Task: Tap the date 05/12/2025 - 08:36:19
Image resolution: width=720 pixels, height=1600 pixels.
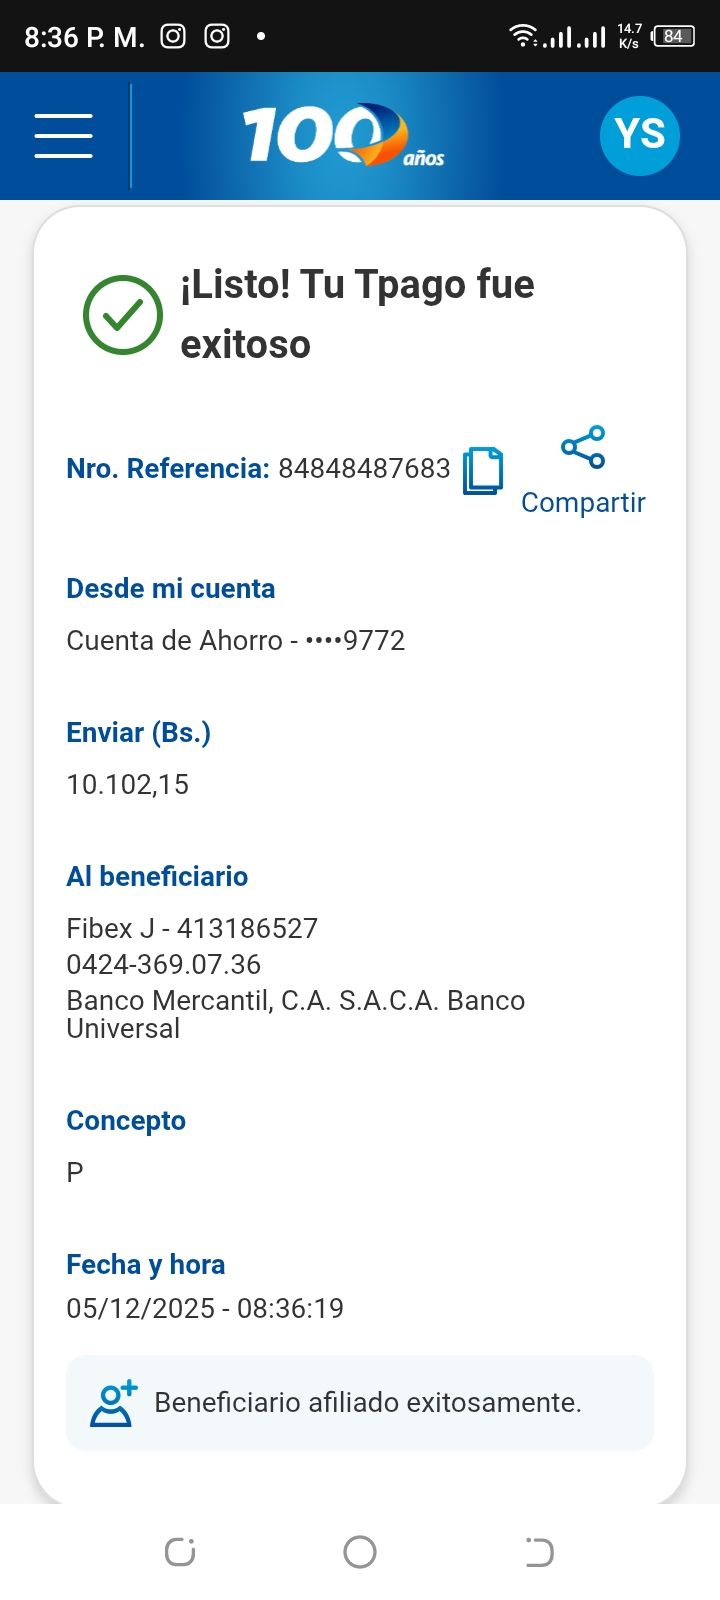Action: (x=205, y=1308)
